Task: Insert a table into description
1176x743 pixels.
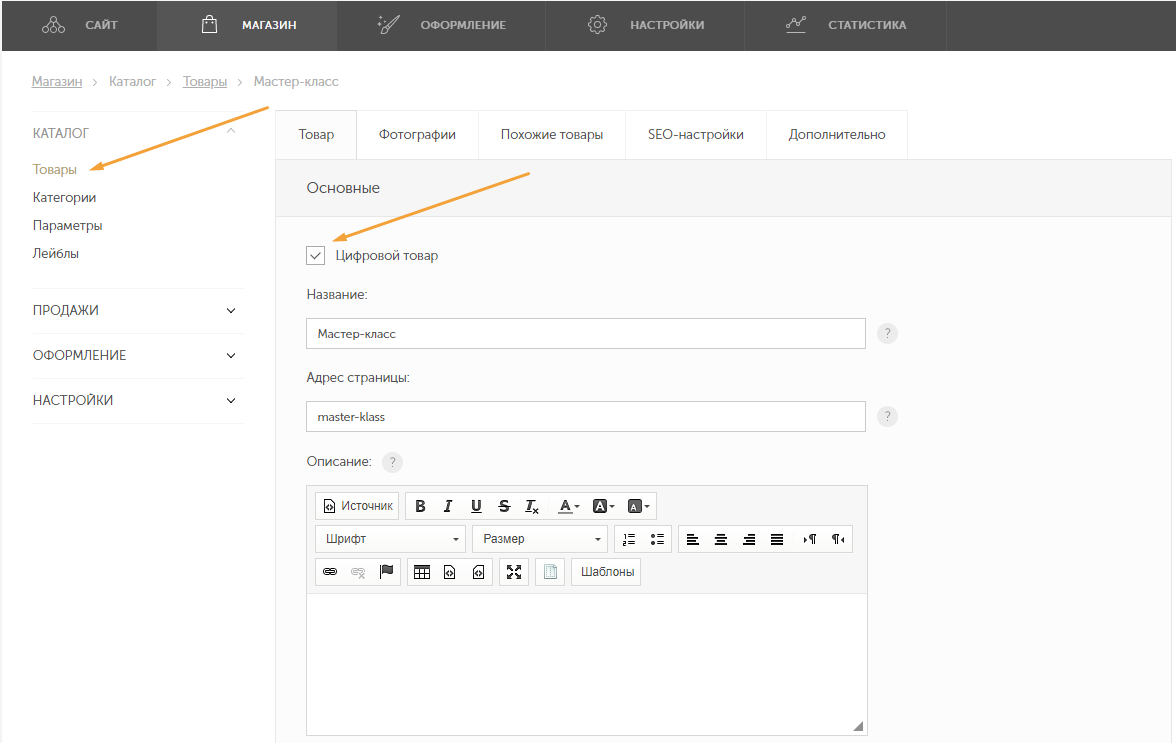Action: pos(422,572)
